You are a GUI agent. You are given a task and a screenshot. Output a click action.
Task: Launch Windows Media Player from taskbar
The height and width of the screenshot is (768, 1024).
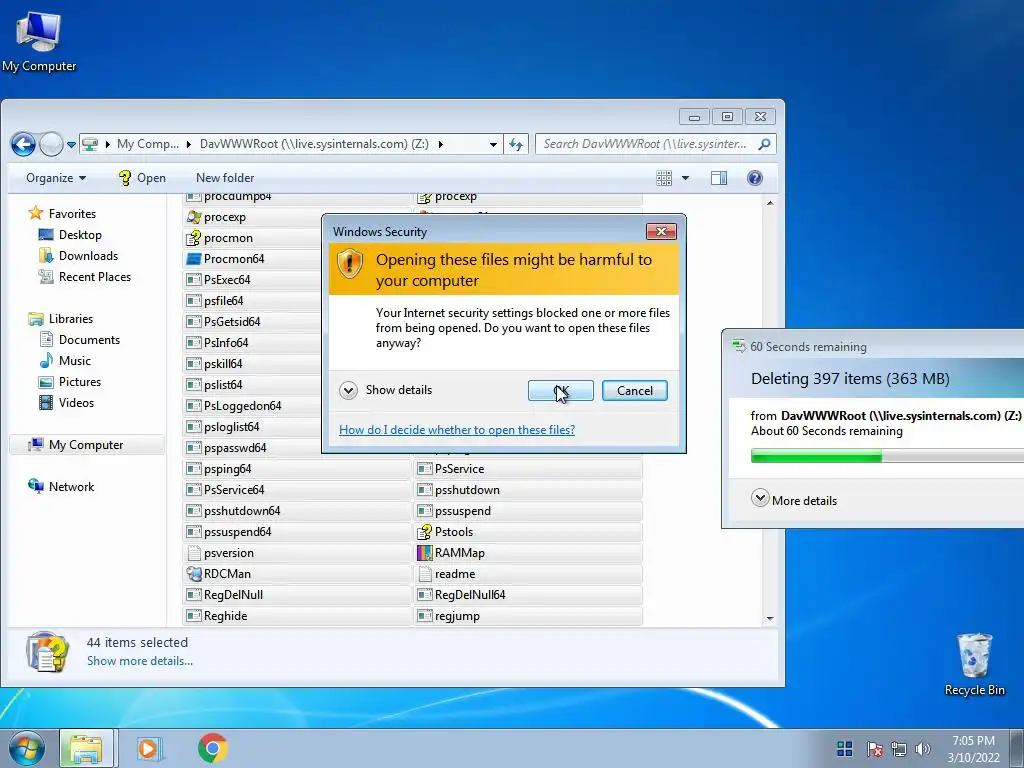(148, 748)
